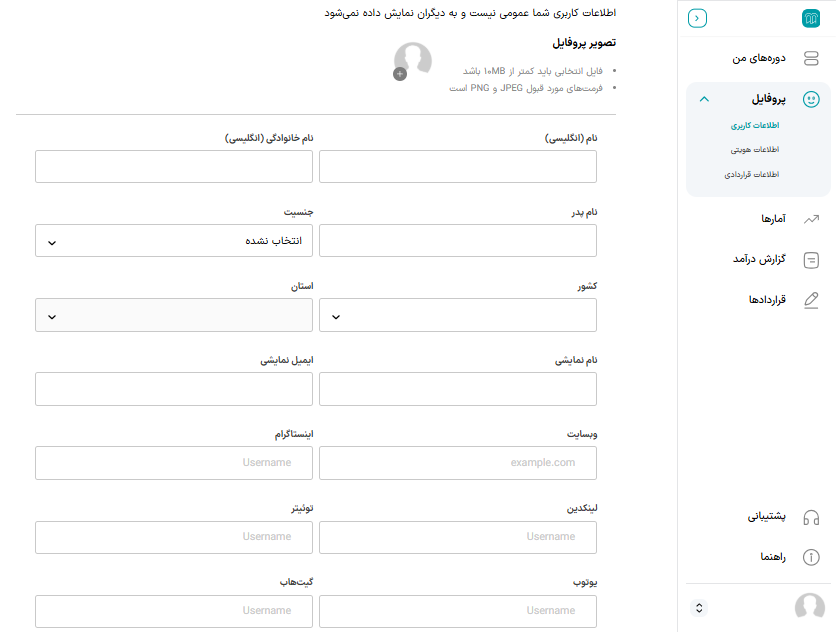Click the profile smiley face icon
The width and height of the screenshot is (836, 632).
(x=811, y=99)
